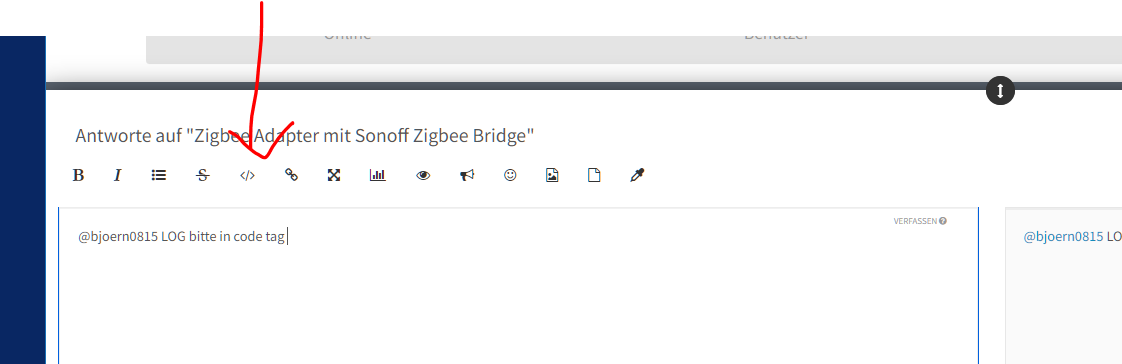Click inside the reply text area
Screen dimensions: 1122x364
[518, 286]
